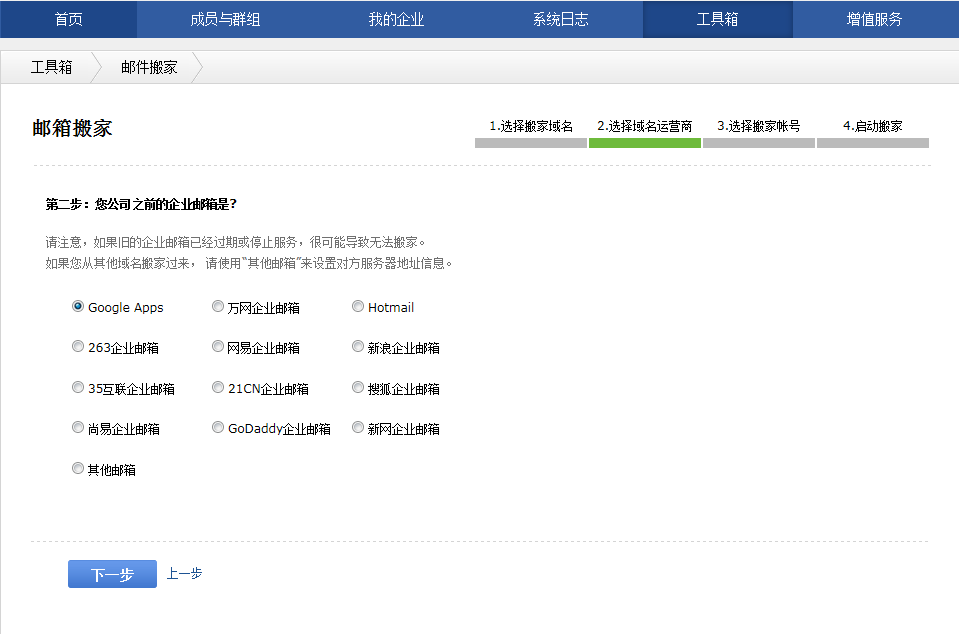Select the Hotmail radio option

[x=358, y=307]
